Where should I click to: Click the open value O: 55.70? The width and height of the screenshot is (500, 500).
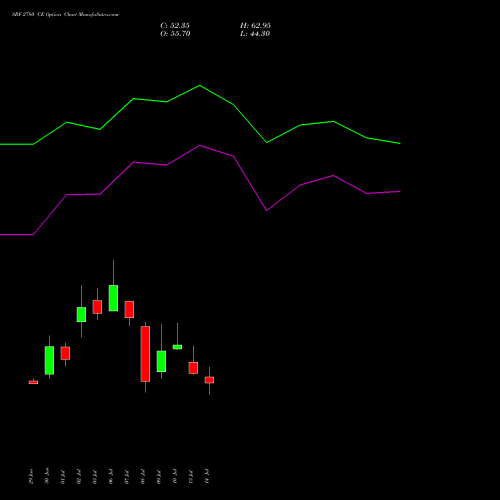[x=175, y=34]
